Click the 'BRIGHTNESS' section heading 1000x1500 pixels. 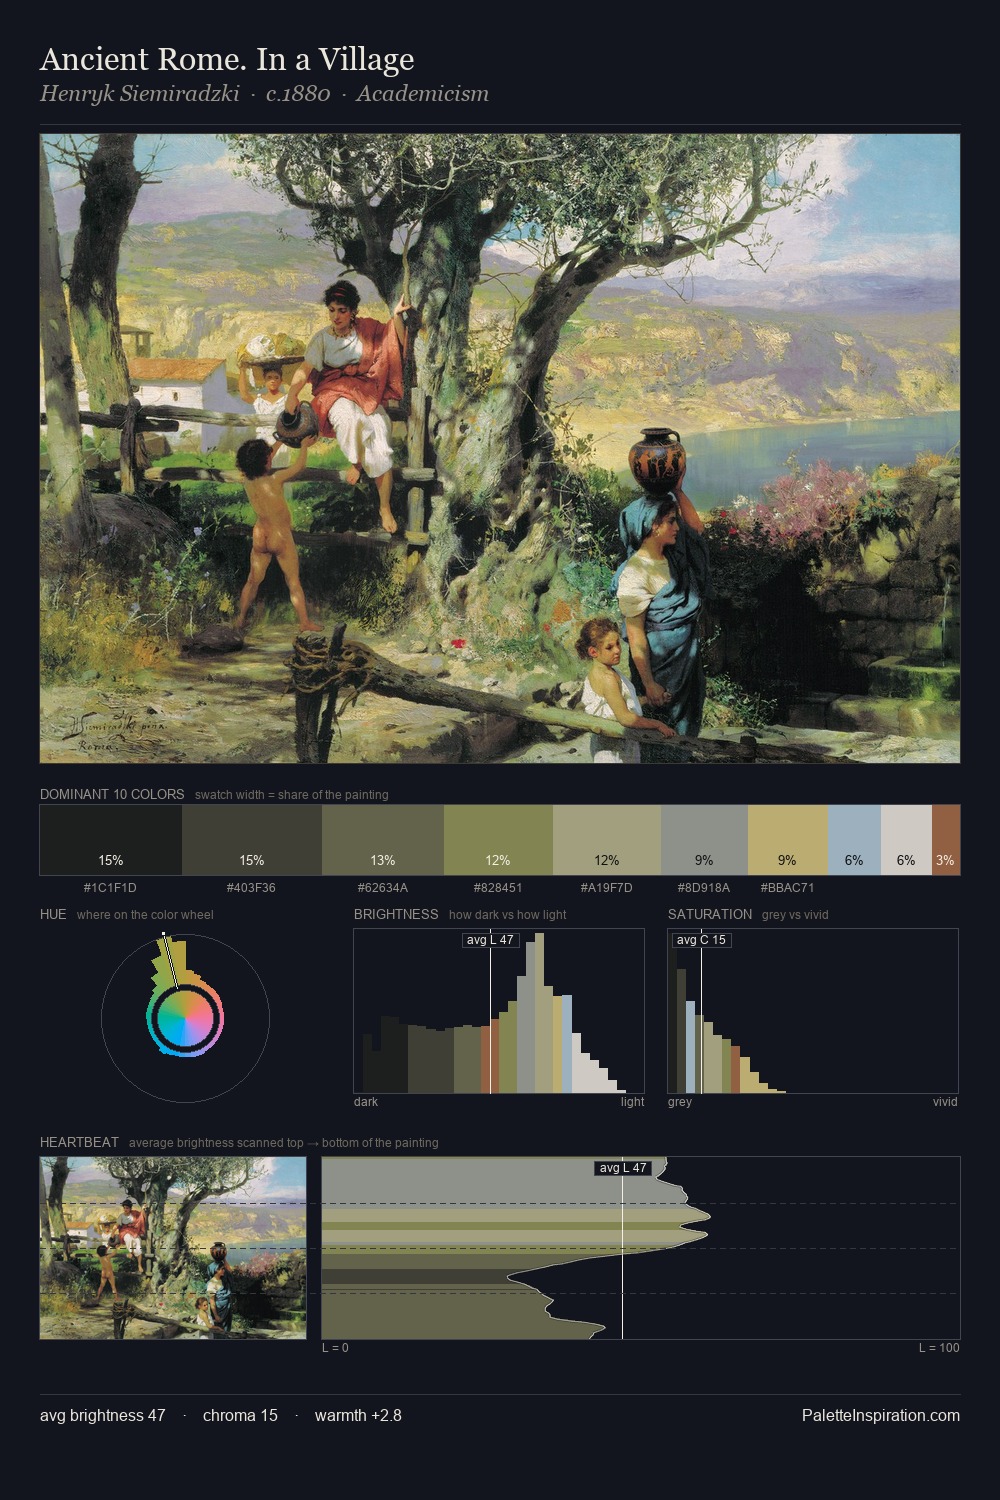coord(396,914)
